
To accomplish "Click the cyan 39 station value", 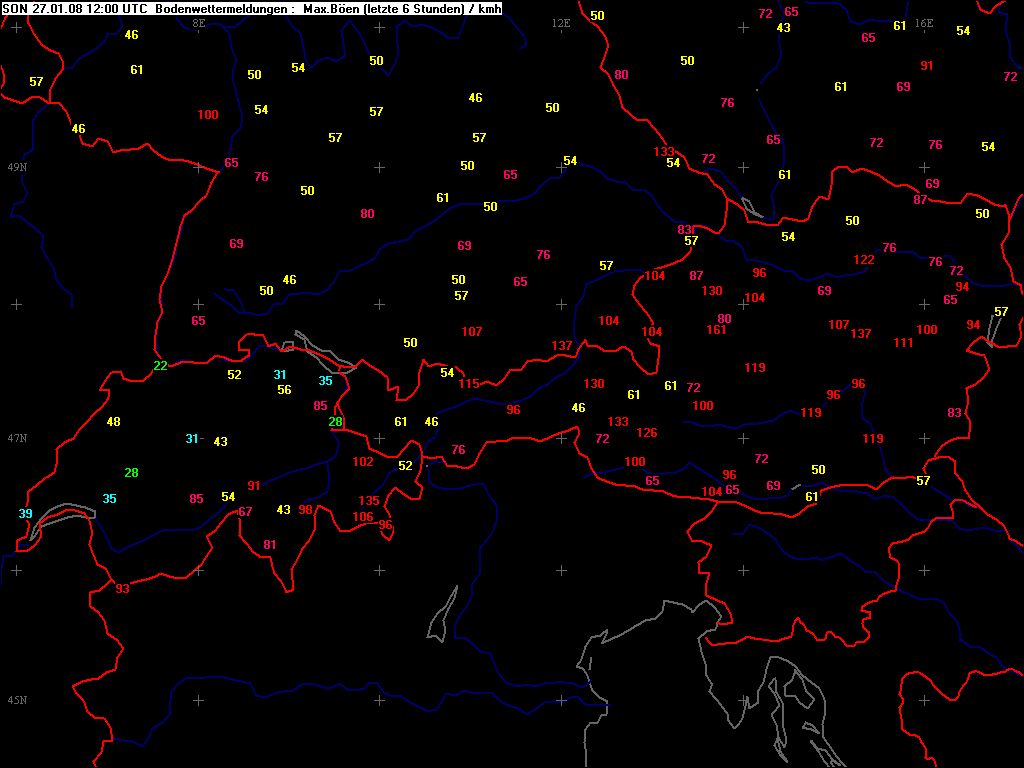I will coord(26,514).
